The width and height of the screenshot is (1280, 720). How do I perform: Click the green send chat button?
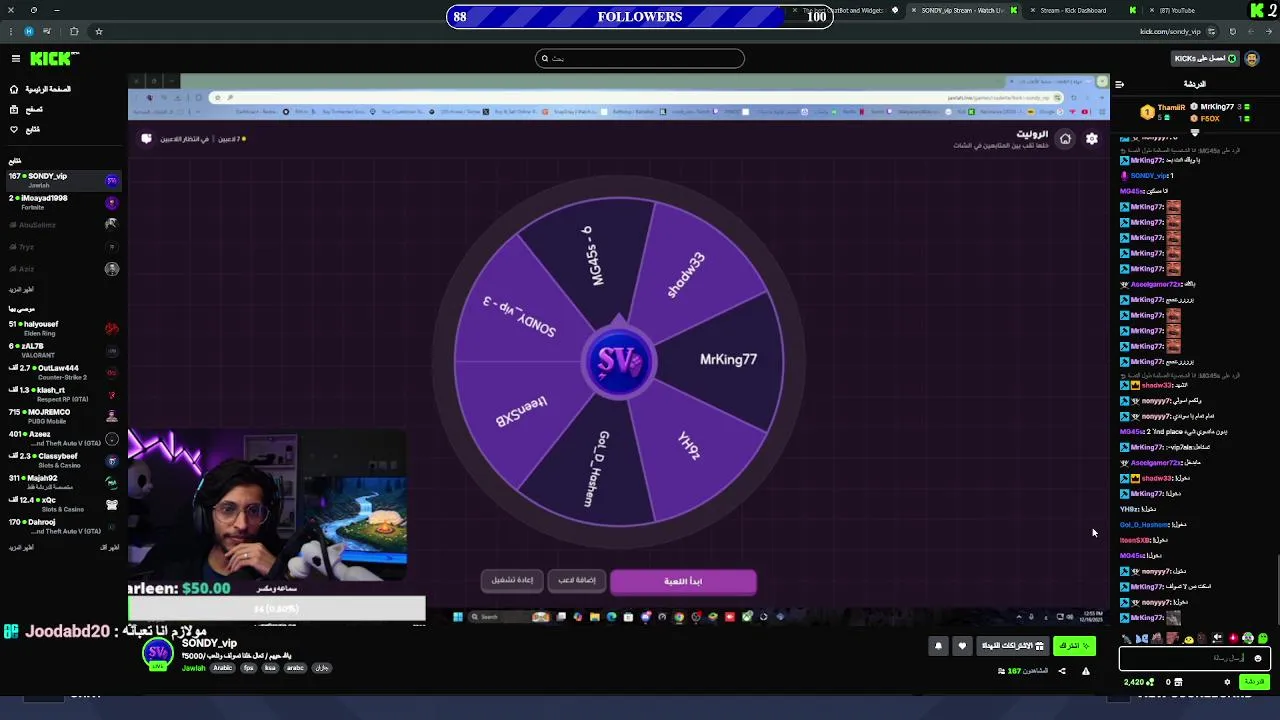coord(1254,682)
